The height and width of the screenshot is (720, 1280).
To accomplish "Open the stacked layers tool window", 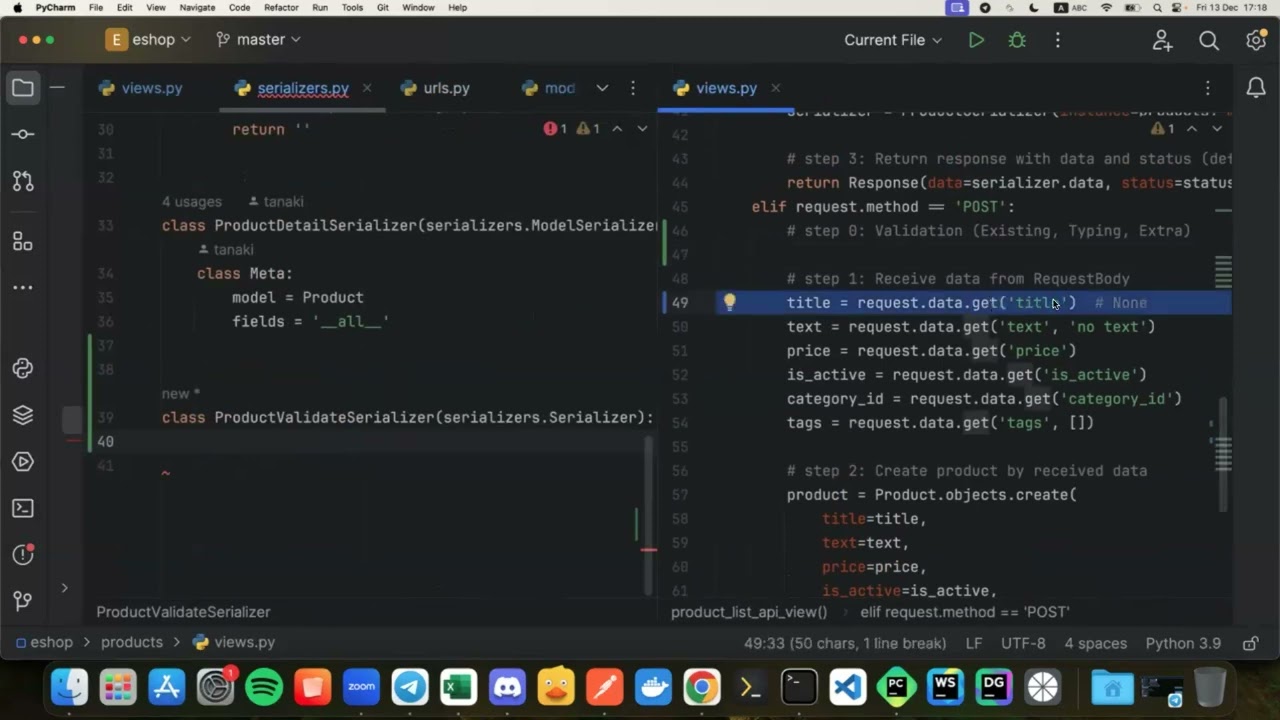I will coord(22,415).
